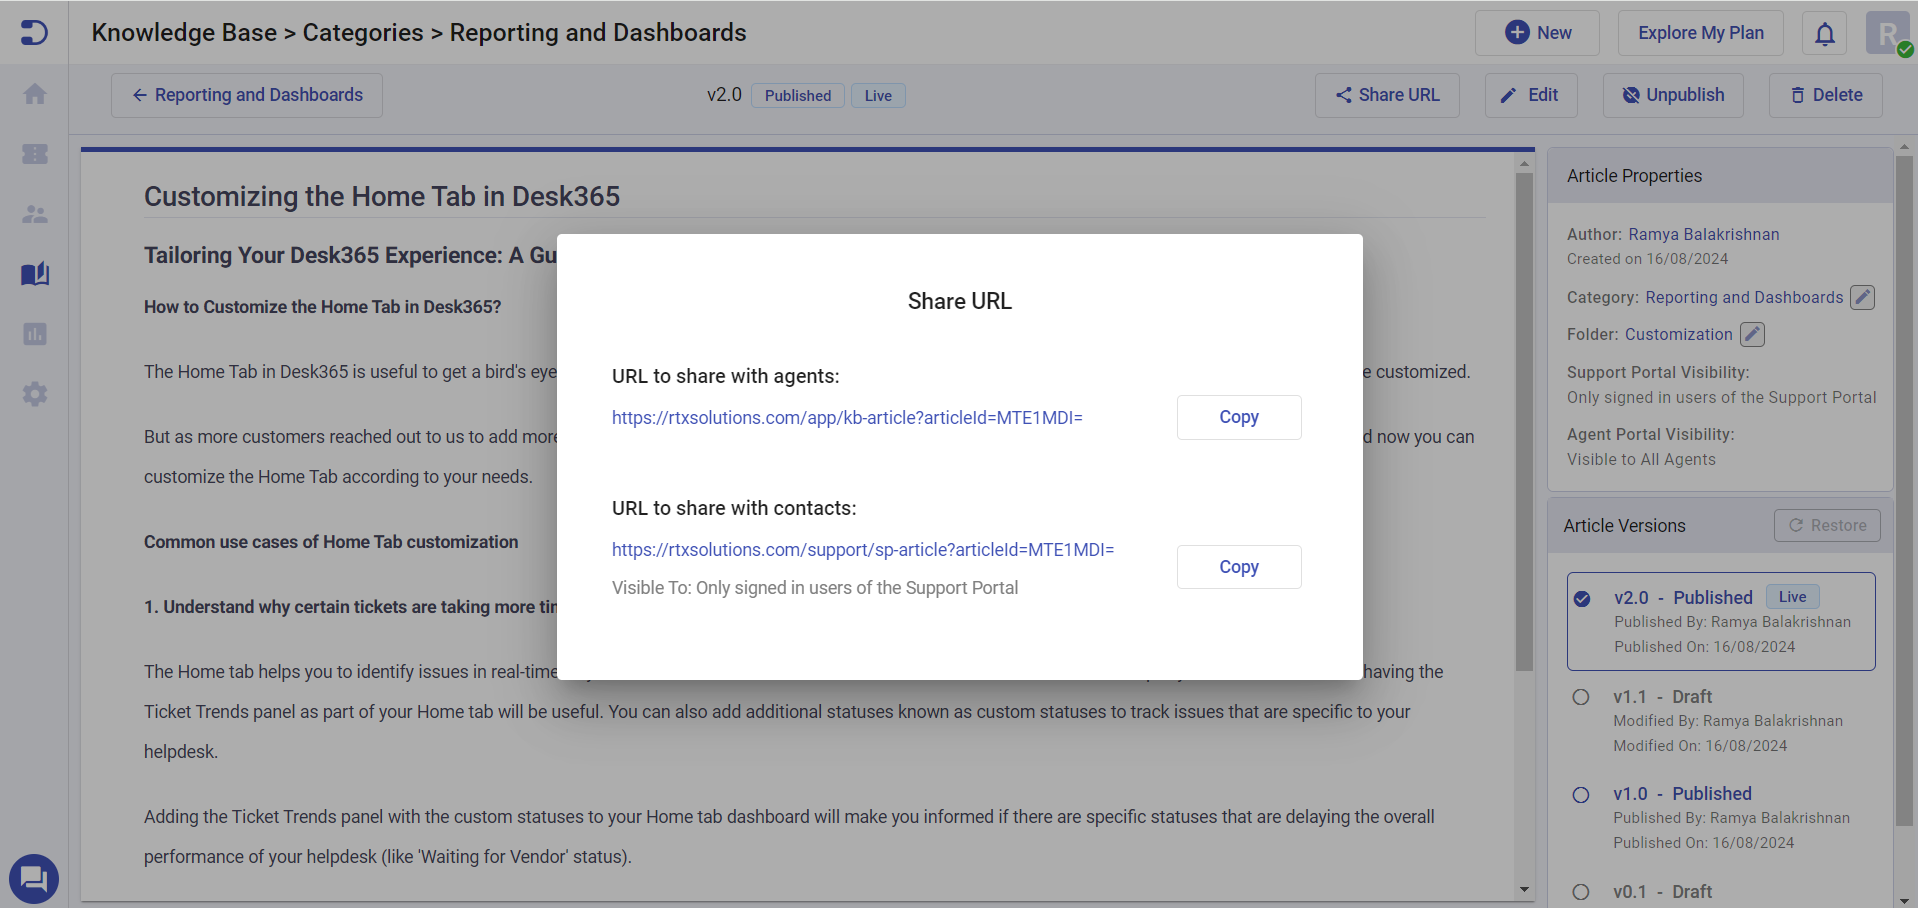Open the Contacts icon in the sidebar
Image resolution: width=1918 pixels, height=908 pixels.
coord(35,213)
